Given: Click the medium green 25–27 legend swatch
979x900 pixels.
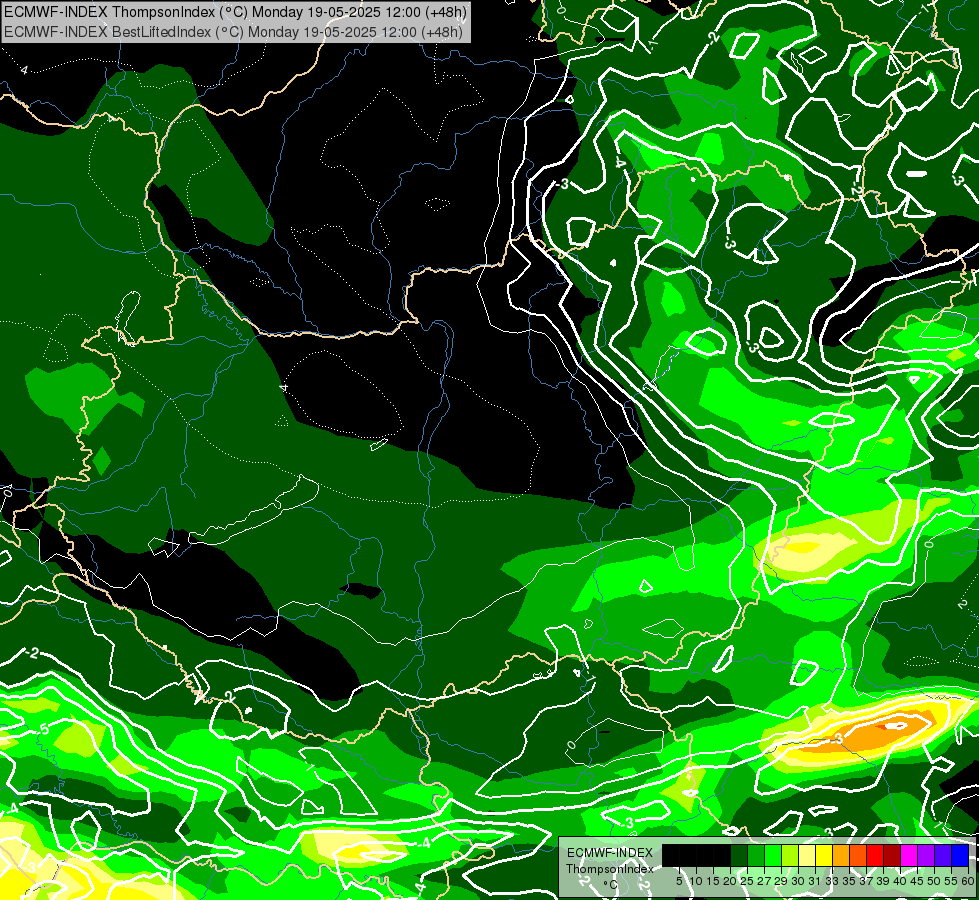Looking at the screenshot, I should (756, 855).
